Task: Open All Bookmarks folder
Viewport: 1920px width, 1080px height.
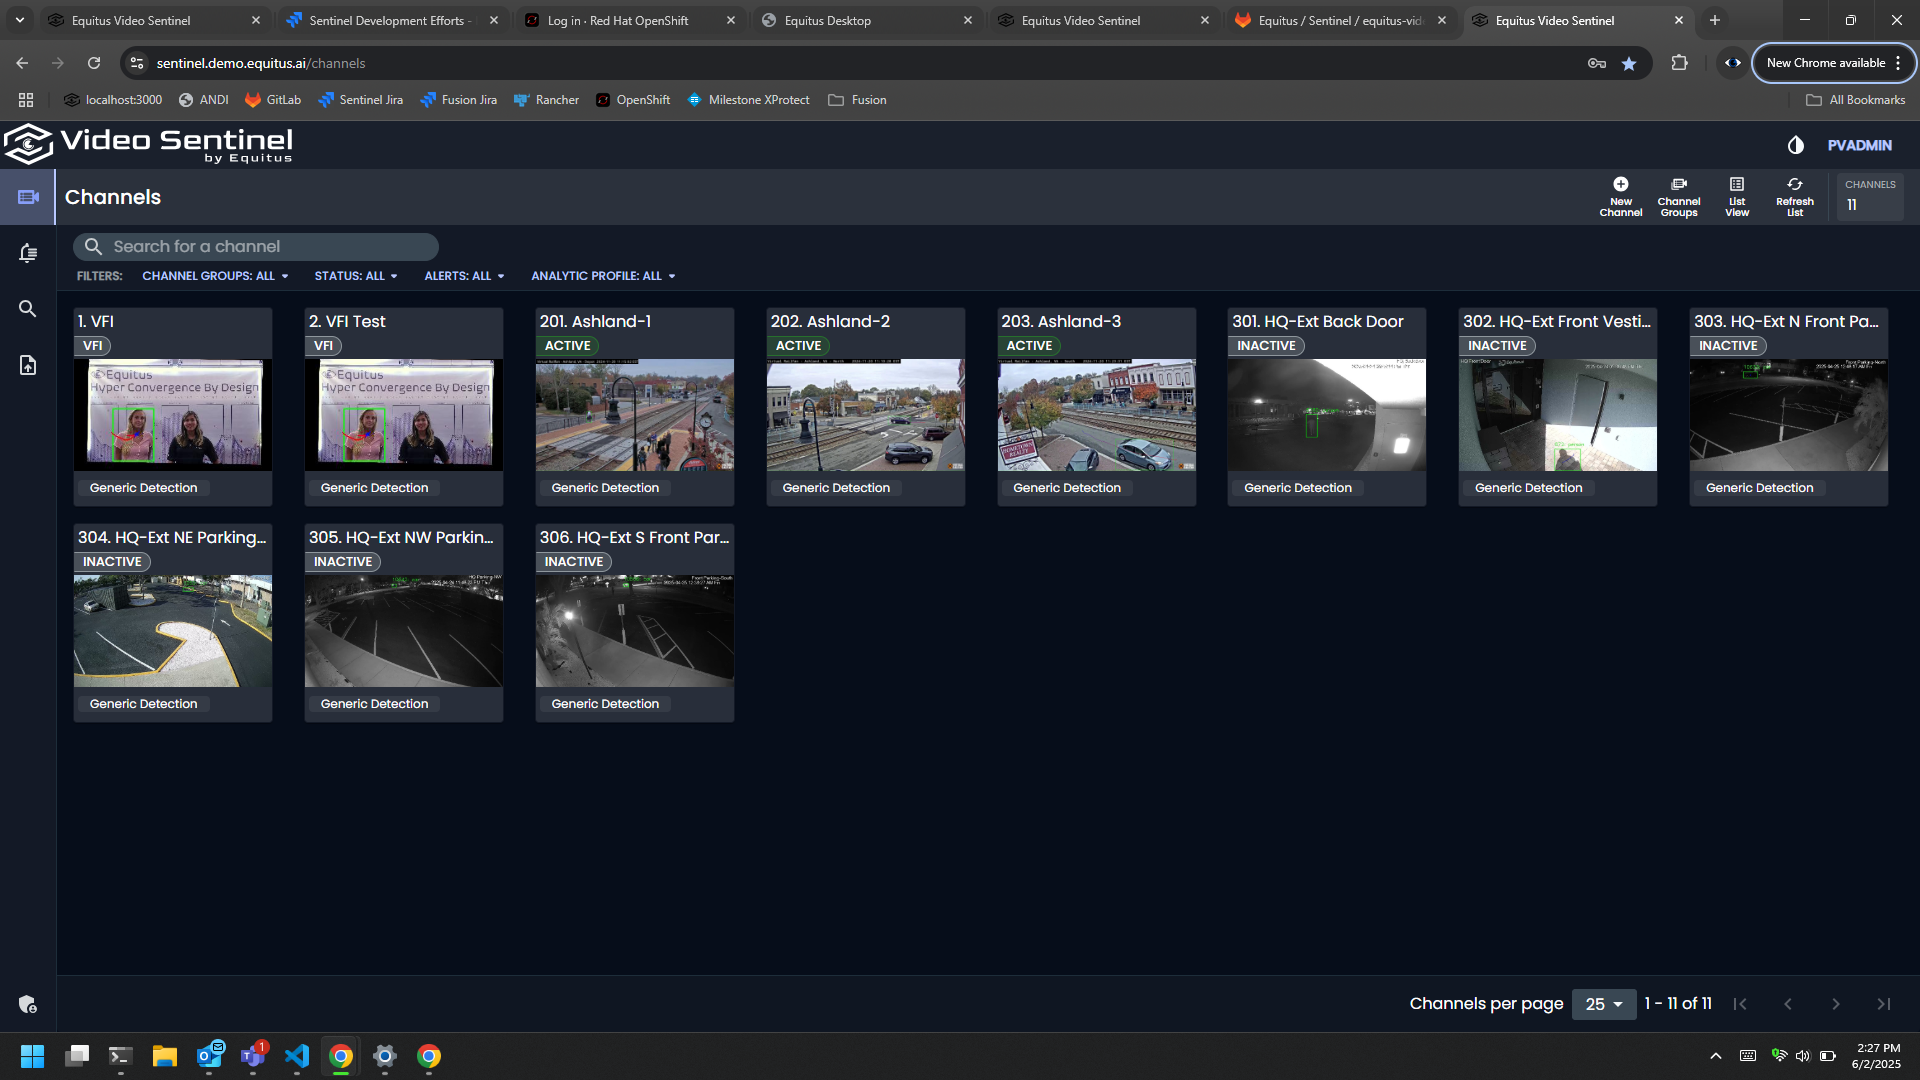Action: [1856, 100]
